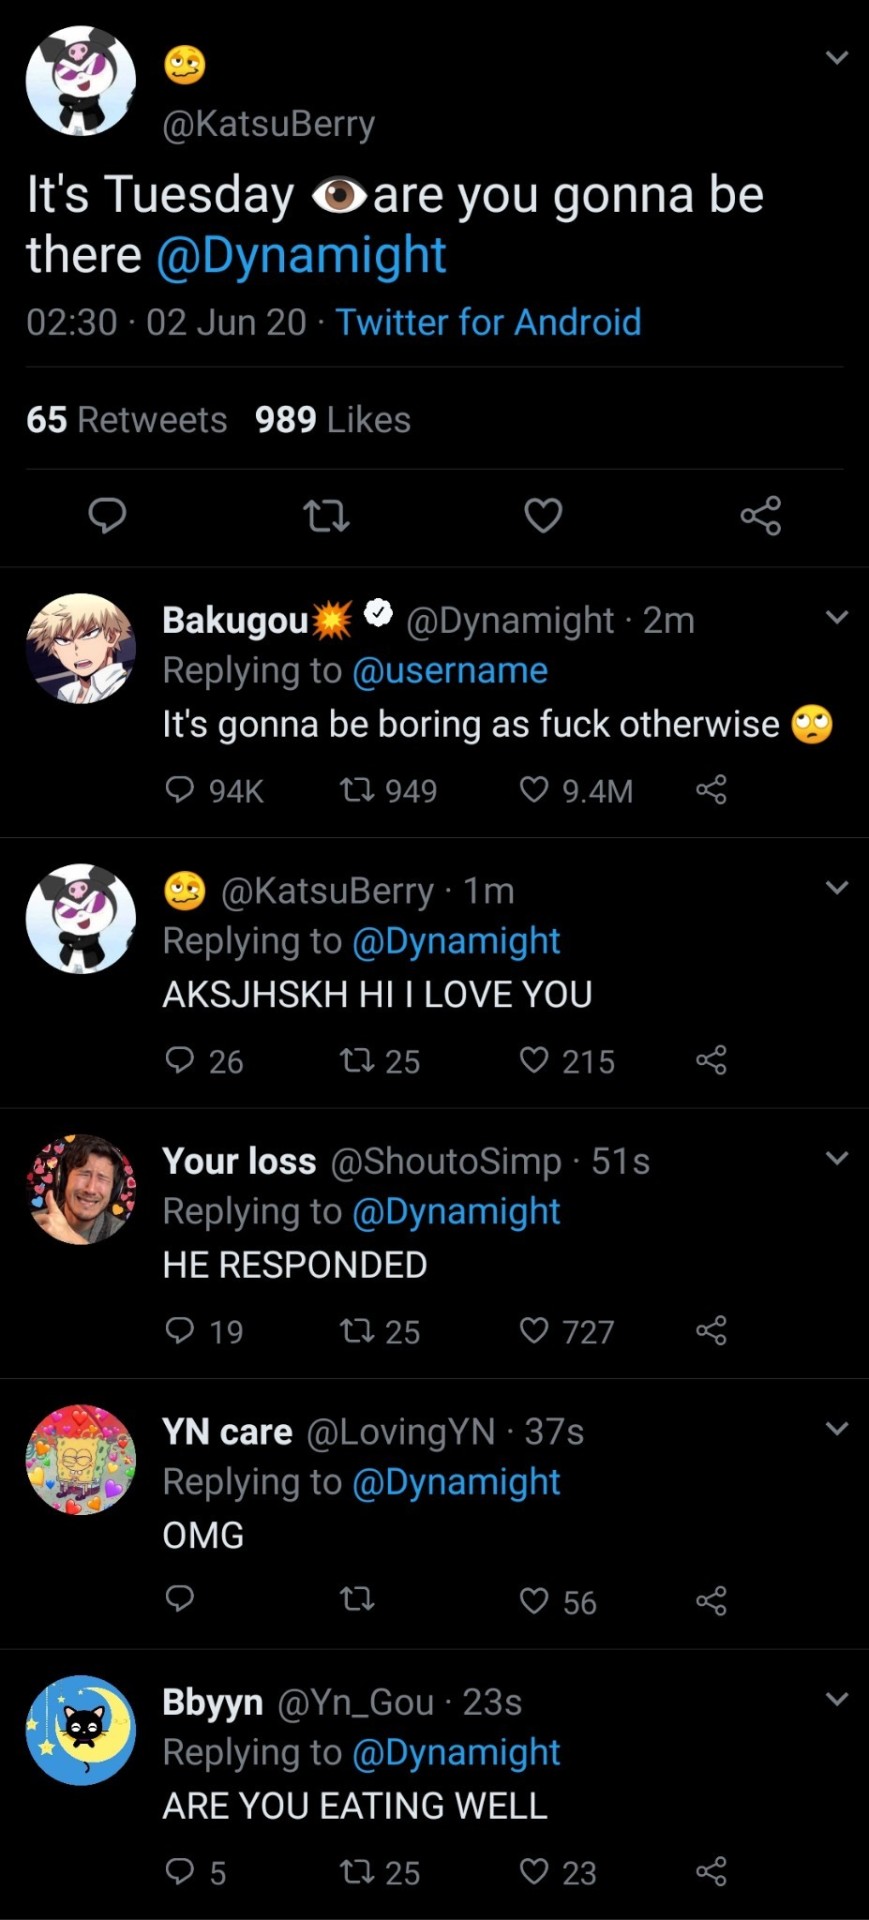Retweet the main "It's Tuesday" tweet
The width and height of the screenshot is (869, 1920).
[326, 516]
